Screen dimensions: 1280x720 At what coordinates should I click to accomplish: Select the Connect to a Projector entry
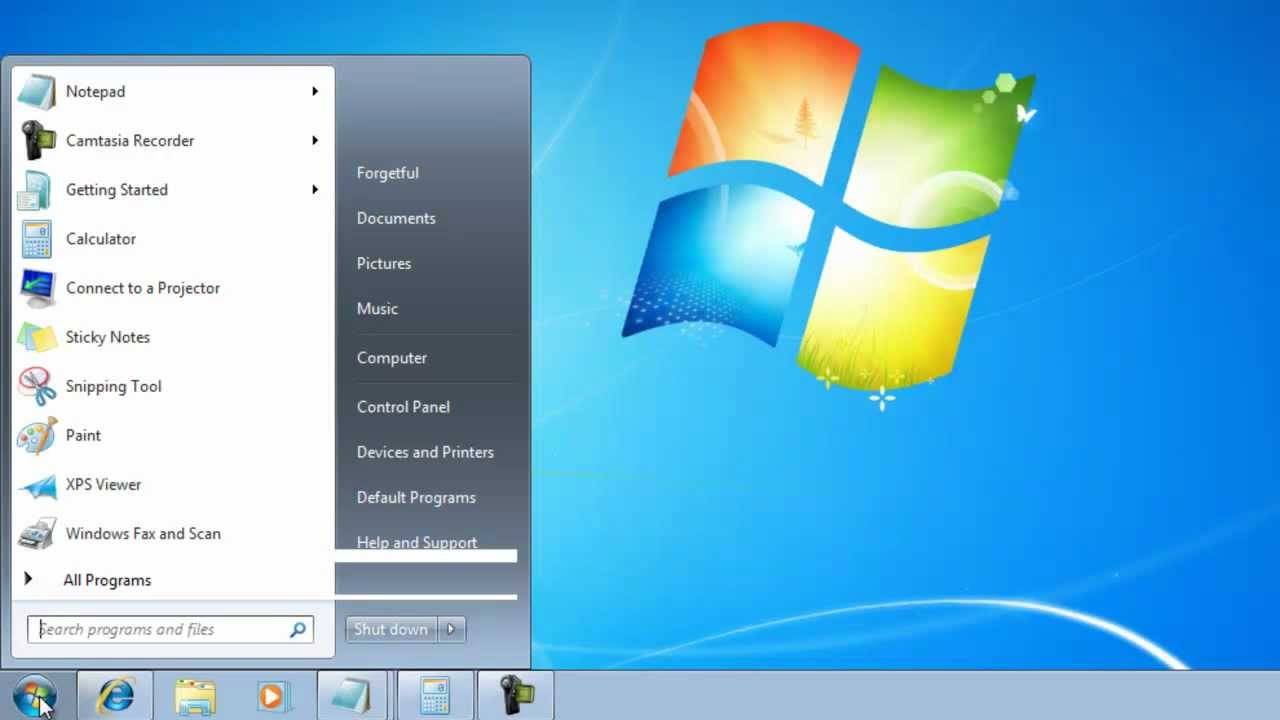click(x=172, y=288)
